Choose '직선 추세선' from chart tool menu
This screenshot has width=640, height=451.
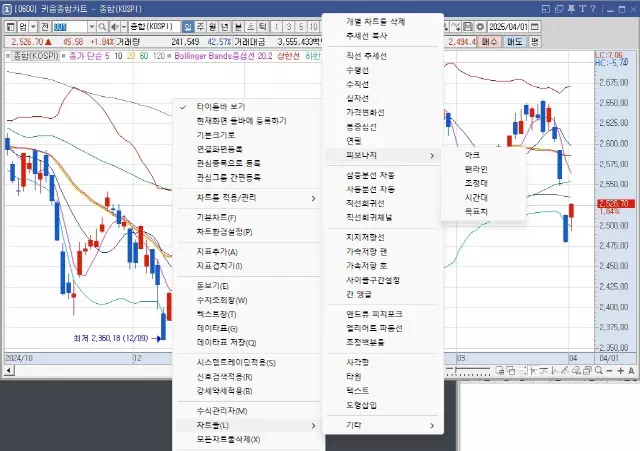click(x=382, y=56)
